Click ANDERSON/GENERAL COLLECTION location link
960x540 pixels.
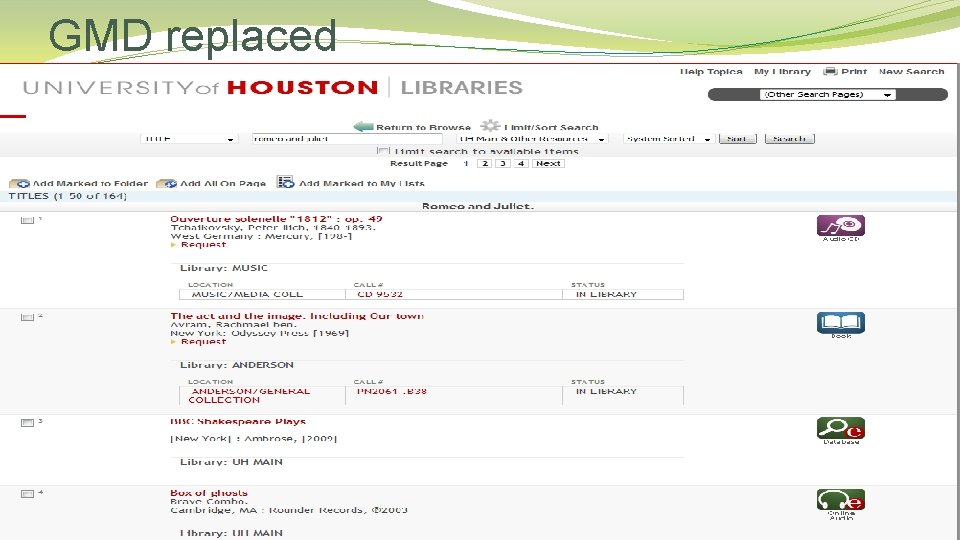[x=249, y=396]
